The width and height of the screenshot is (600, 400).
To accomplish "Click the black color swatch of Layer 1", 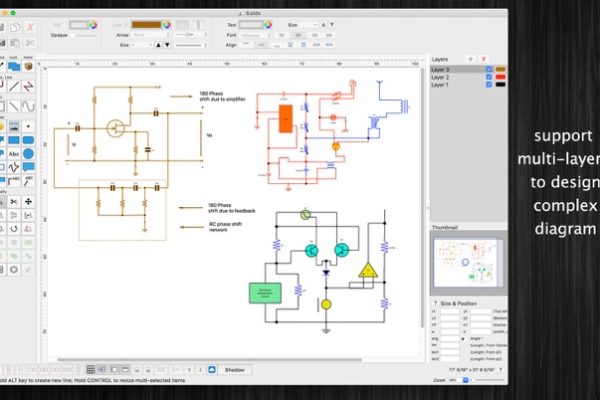I will [x=501, y=85].
